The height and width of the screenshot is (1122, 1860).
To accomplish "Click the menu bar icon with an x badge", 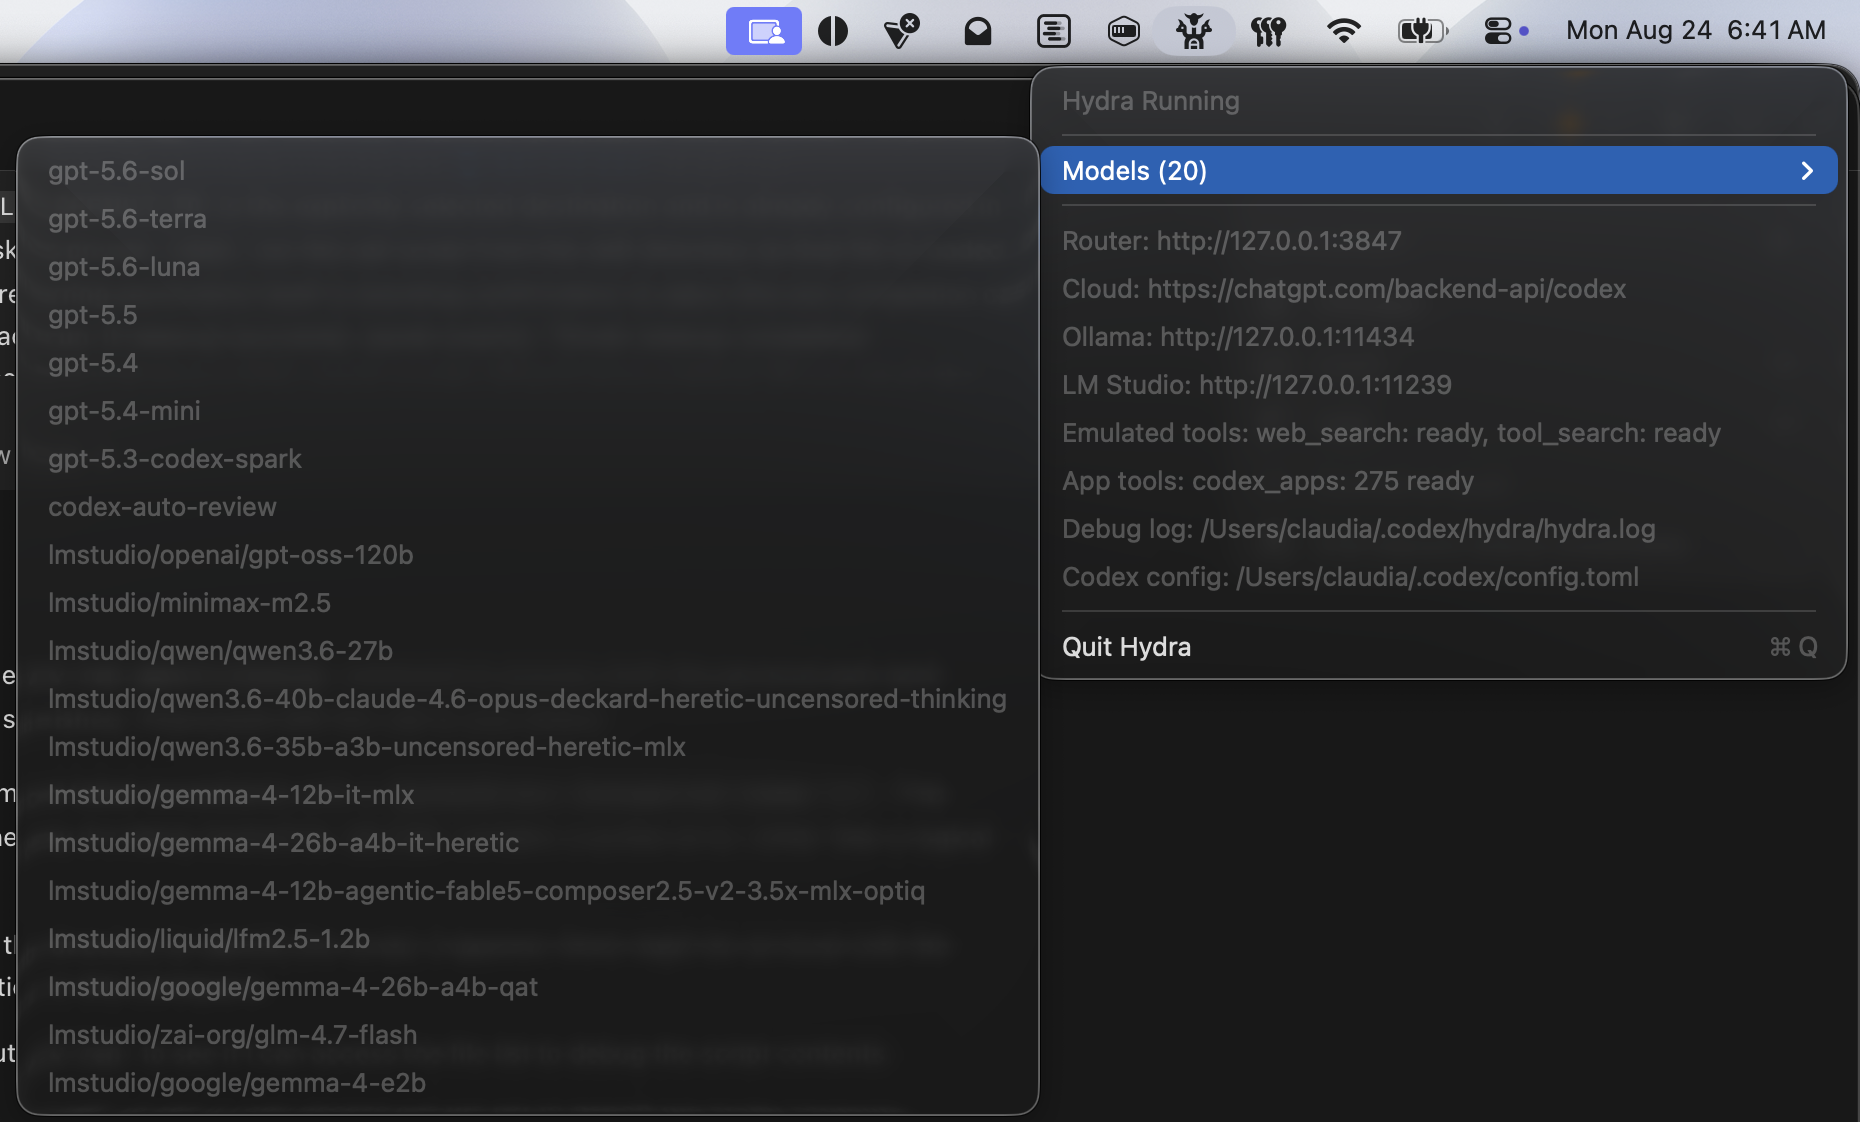I will [x=902, y=31].
